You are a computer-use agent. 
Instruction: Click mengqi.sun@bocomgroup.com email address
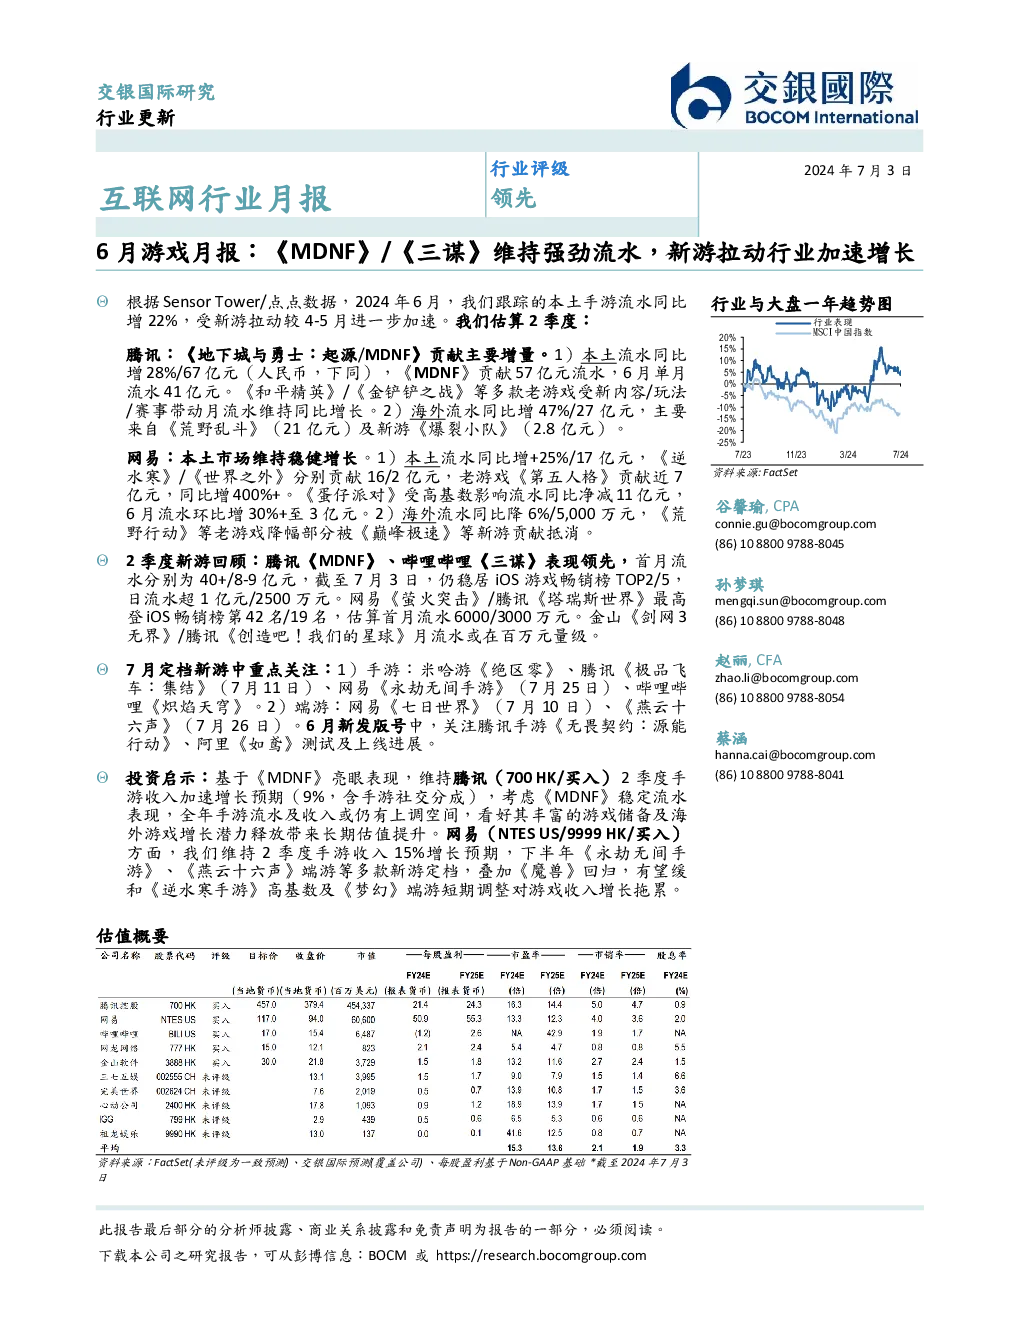pyautogui.click(x=800, y=601)
